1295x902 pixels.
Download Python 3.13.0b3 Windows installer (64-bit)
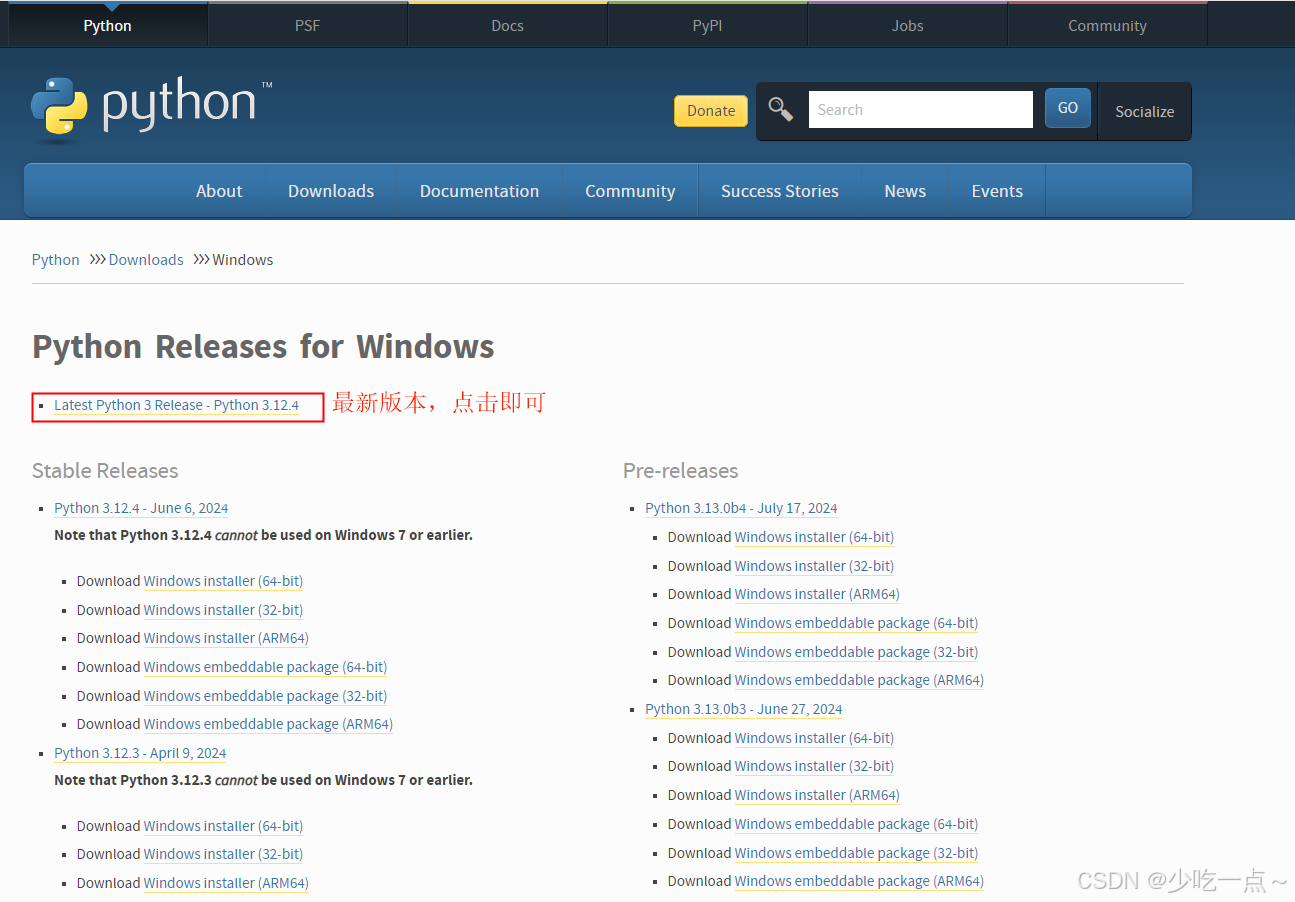click(x=814, y=738)
